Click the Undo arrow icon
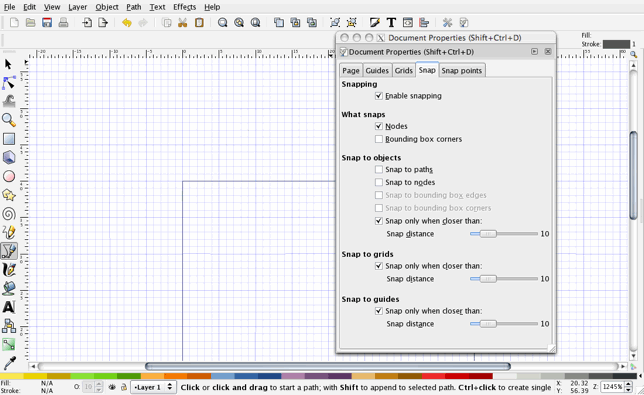644x395 pixels. click(x=126, y=23)
